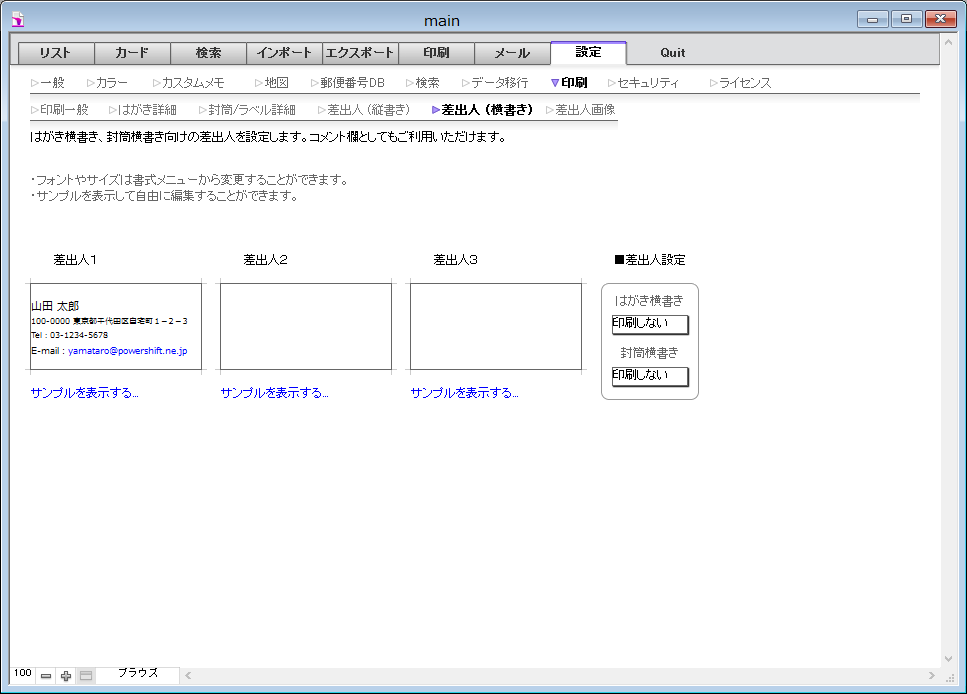Open the 封筒横書き print dropdown
Screen dimensions: 967x694
pyautogui.click(x=650, y=376)
